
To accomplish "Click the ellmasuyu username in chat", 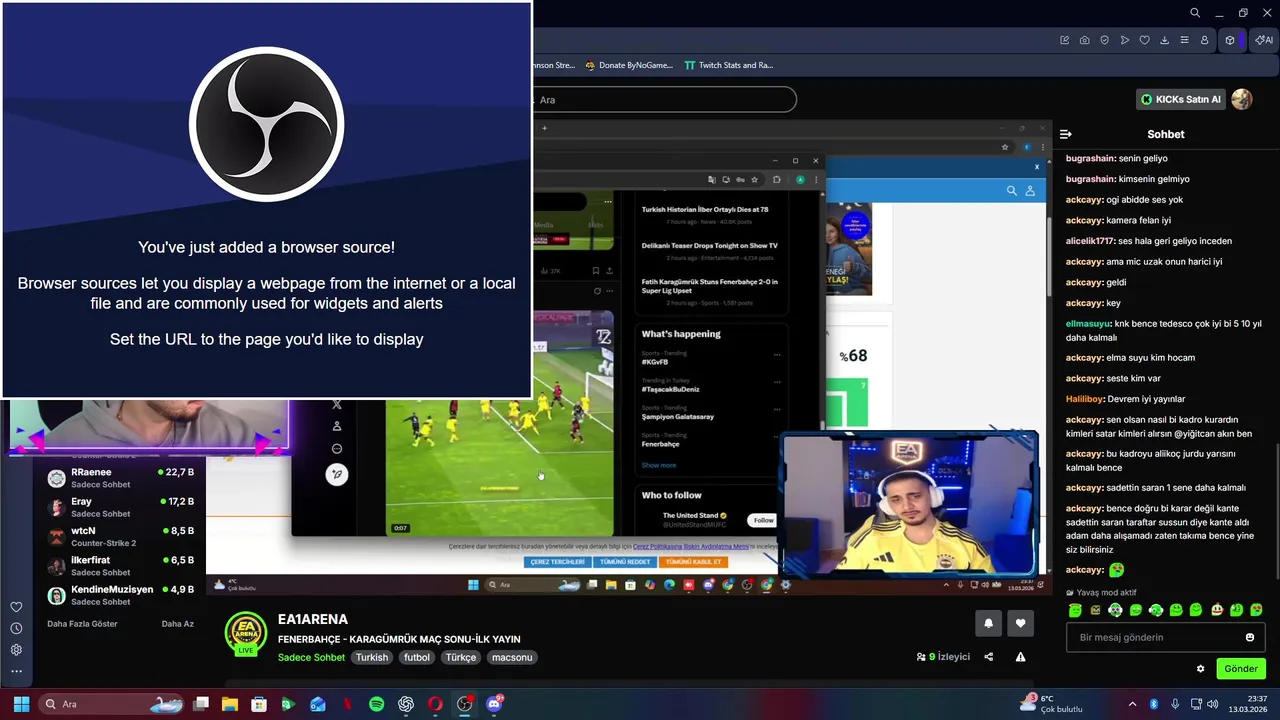I will [x=1089, y=324].
